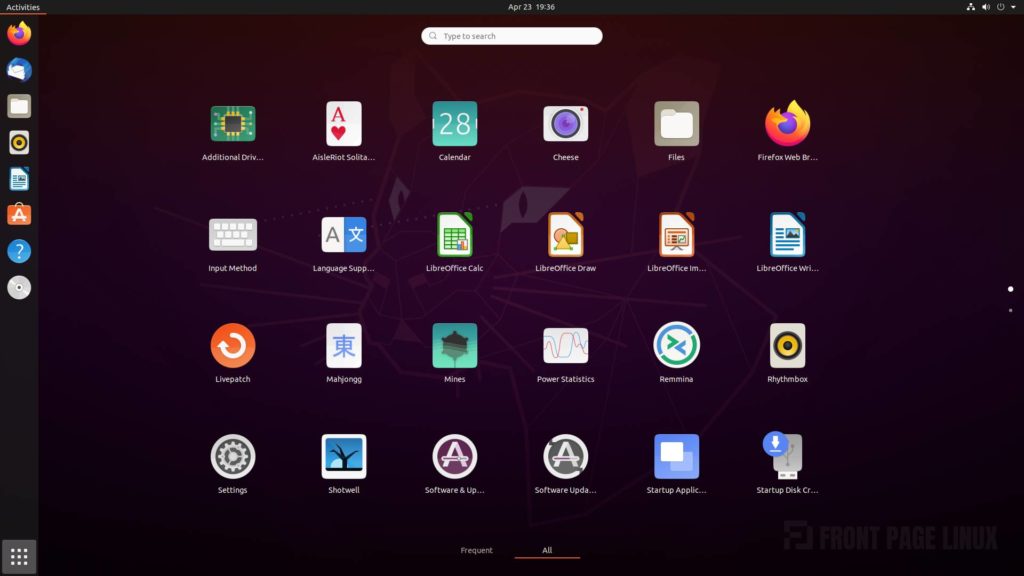Start the Mines game
The image size is (1024, 576).
click(455, 346)
